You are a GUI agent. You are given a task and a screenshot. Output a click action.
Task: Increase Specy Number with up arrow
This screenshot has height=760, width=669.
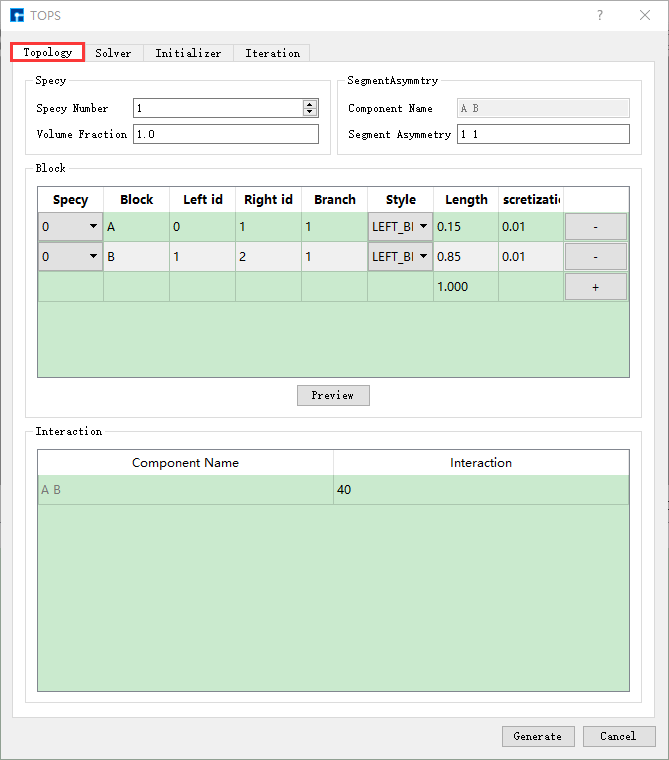(x=310, y=104)
